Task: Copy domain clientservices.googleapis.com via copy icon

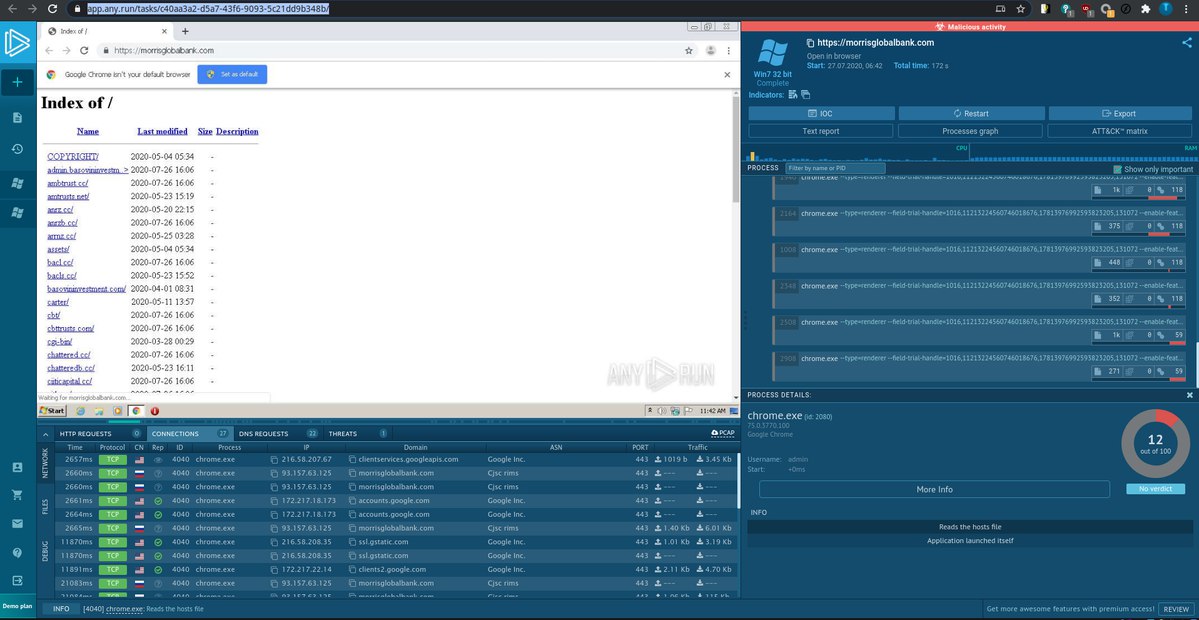Action: 353,459
